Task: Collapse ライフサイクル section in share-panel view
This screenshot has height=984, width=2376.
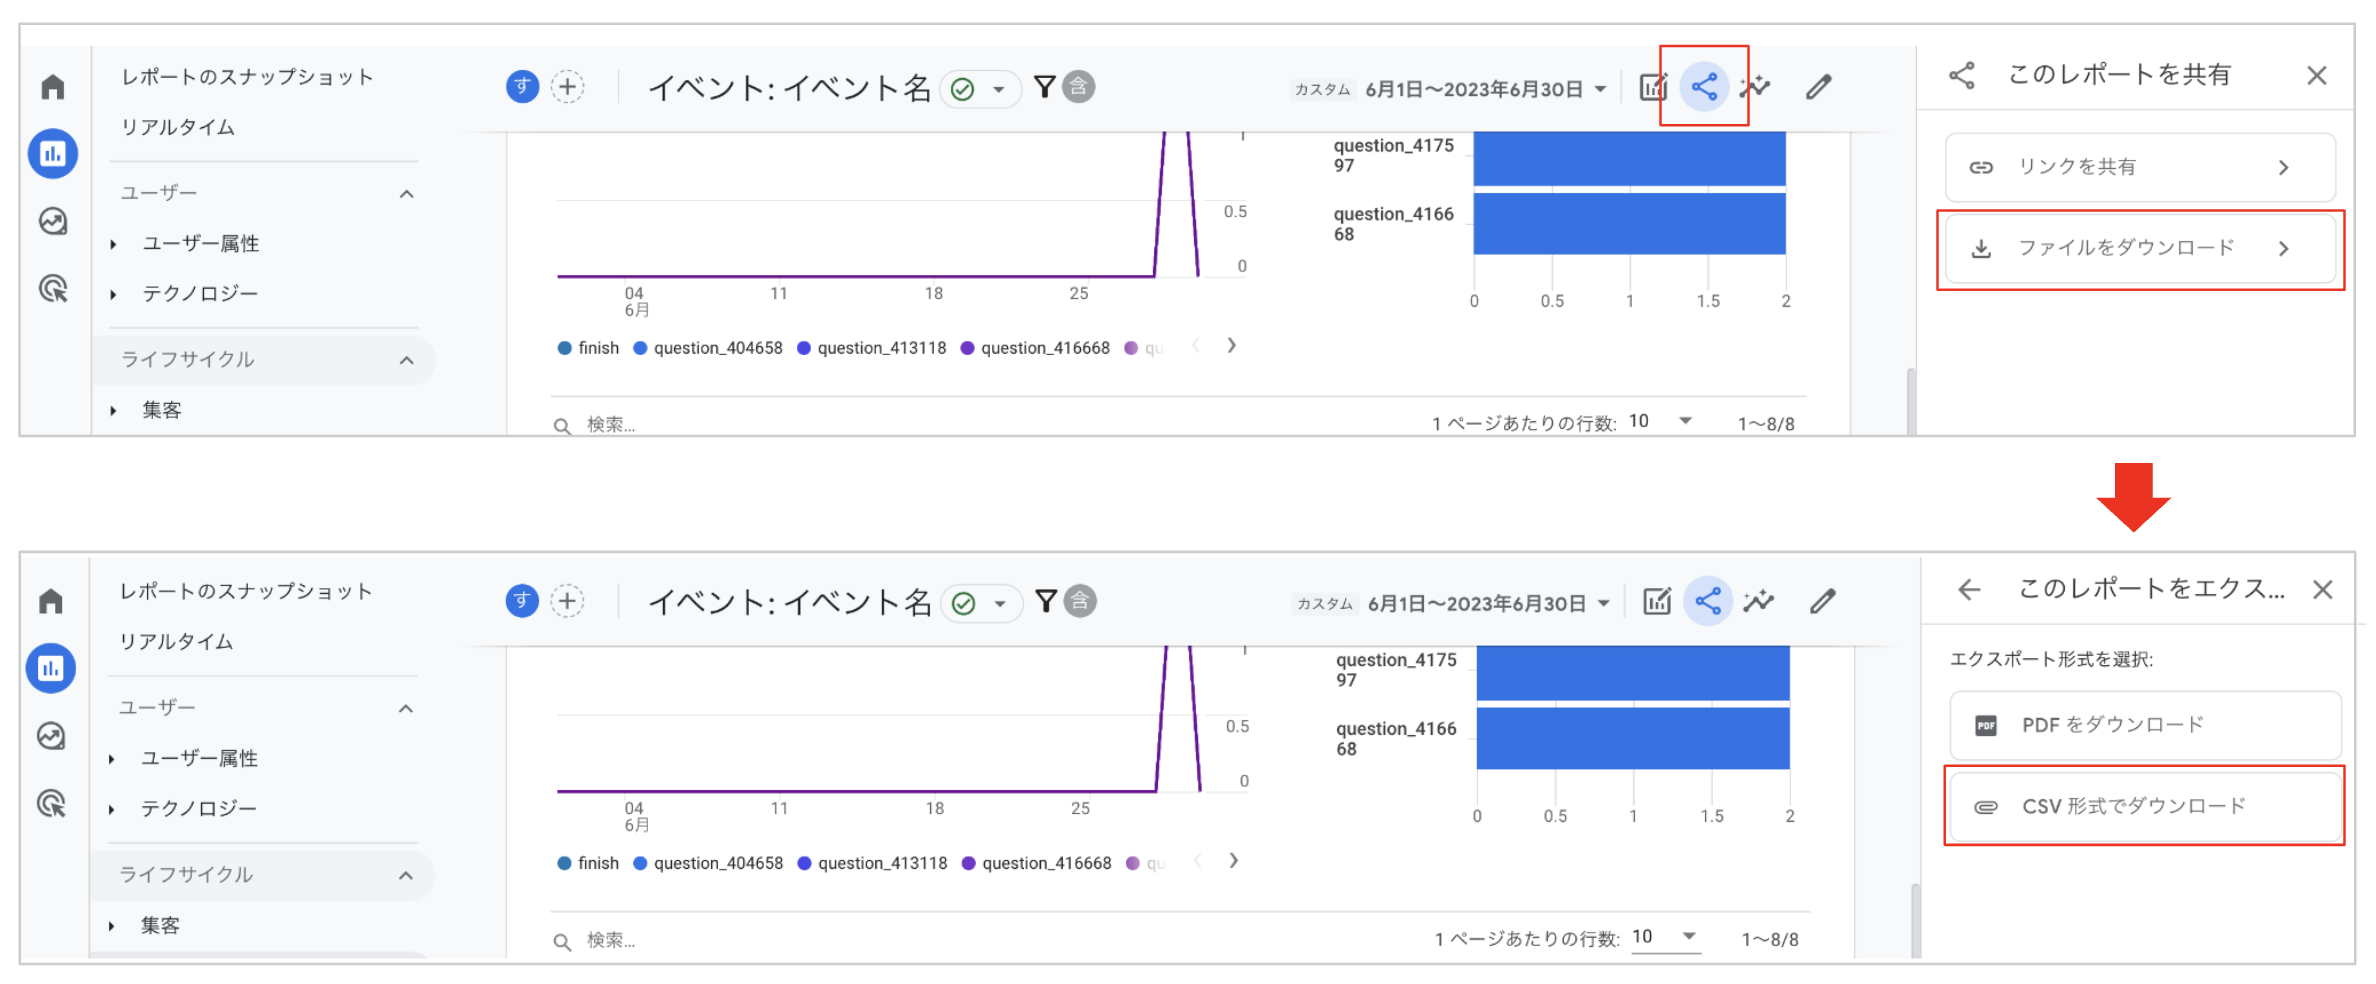Action: pos(406,360)
